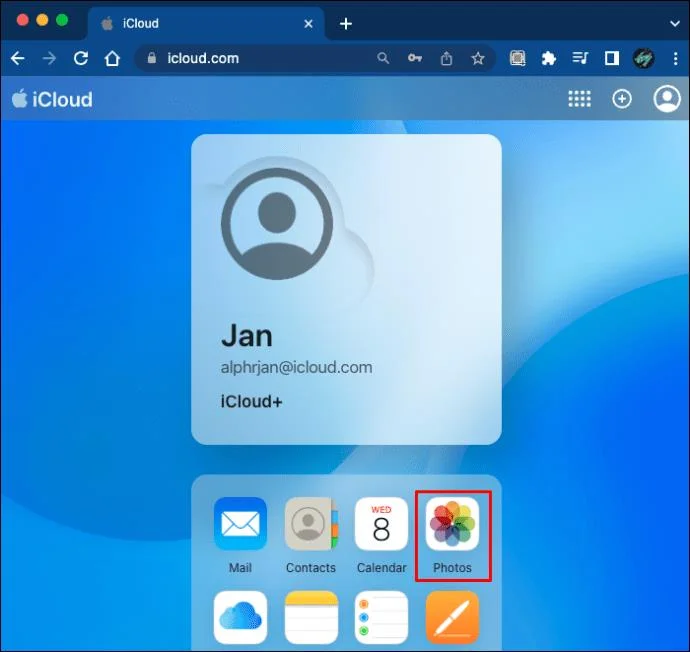The width and height of the screenshot is (690, 652).
Task: Click the Calendar label under the icon
Action: pyautogui.click(x=382, y=568)
